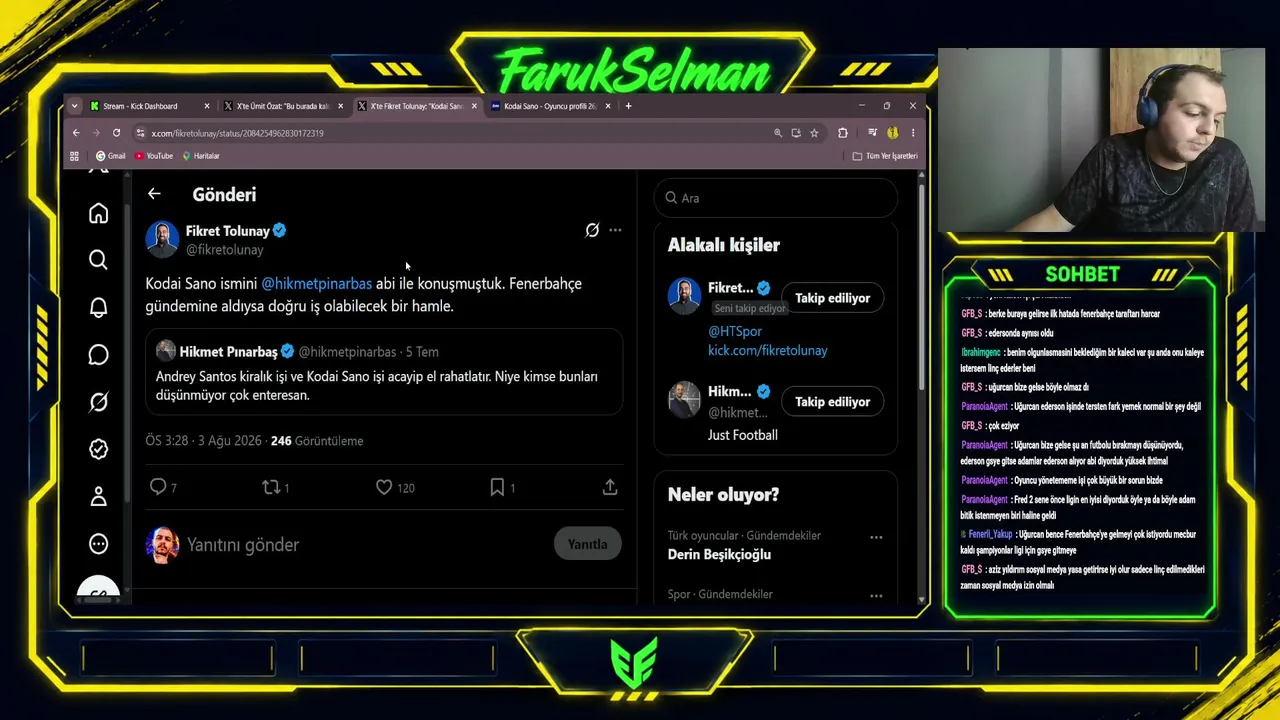Viewport: 1280px width, 720px height.
Task: Open the More circle menu in sidebar
Action: coord(98,544)
